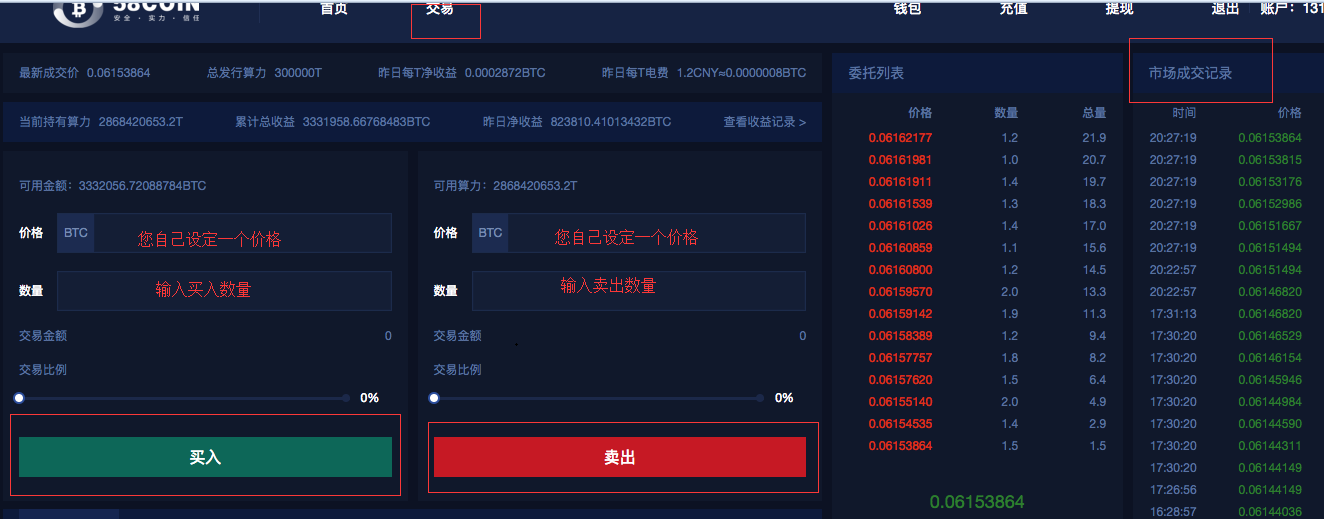Screen dimensions: 1324x519
Task: Click 退出 to log out
Action: 1225,9
